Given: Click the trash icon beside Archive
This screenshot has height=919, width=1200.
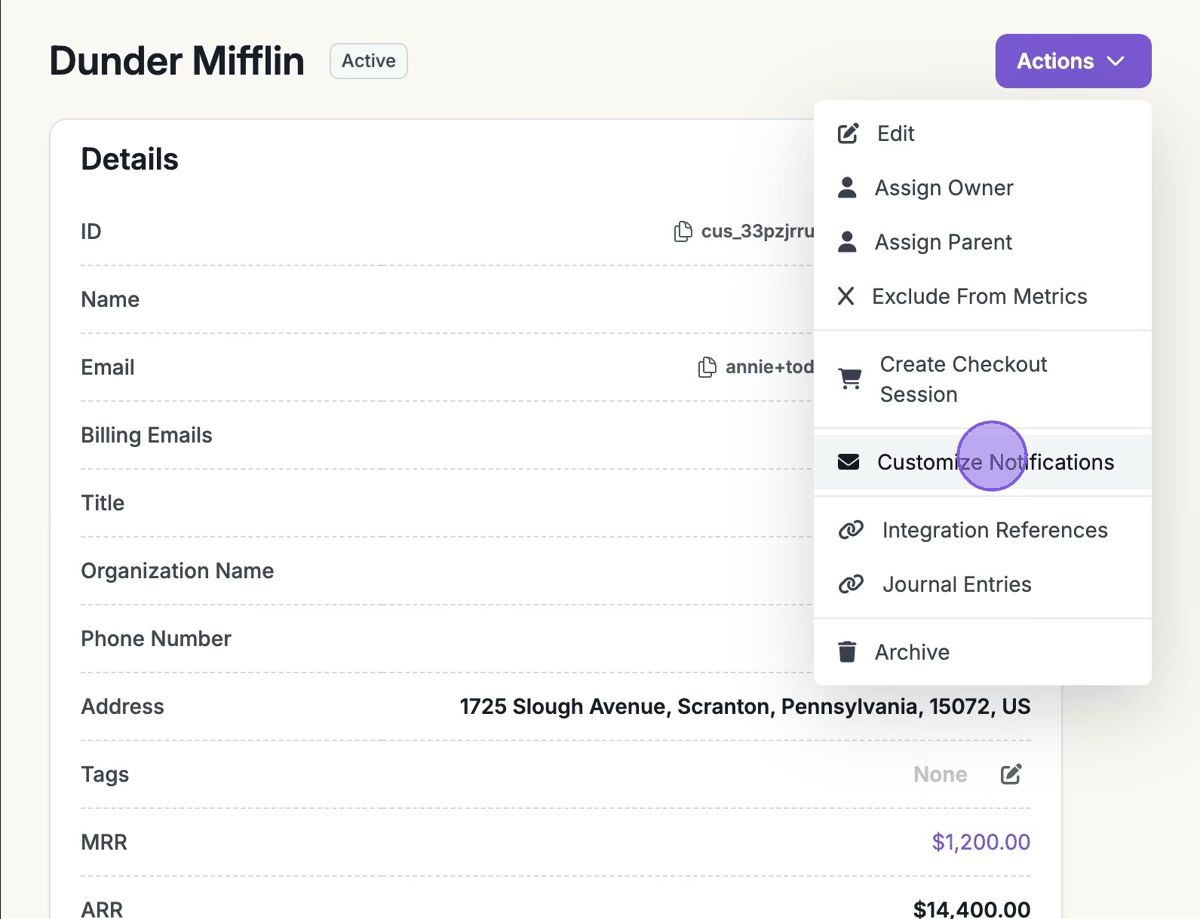Looking at the screenshot, I should coord(847,652).
